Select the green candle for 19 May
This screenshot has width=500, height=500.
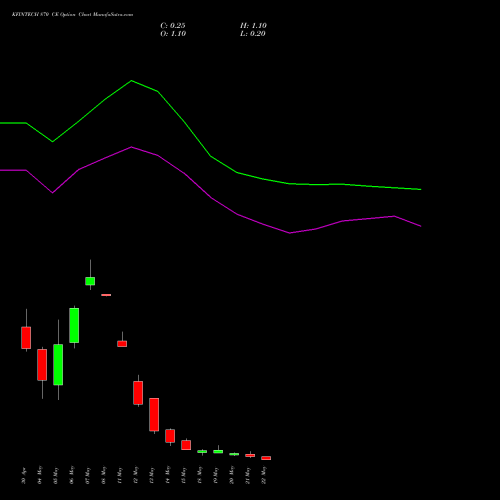pos(218,451)
